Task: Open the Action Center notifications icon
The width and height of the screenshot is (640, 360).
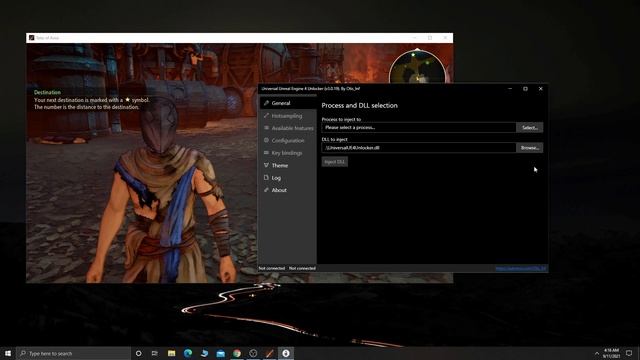Action: point(629,353)
